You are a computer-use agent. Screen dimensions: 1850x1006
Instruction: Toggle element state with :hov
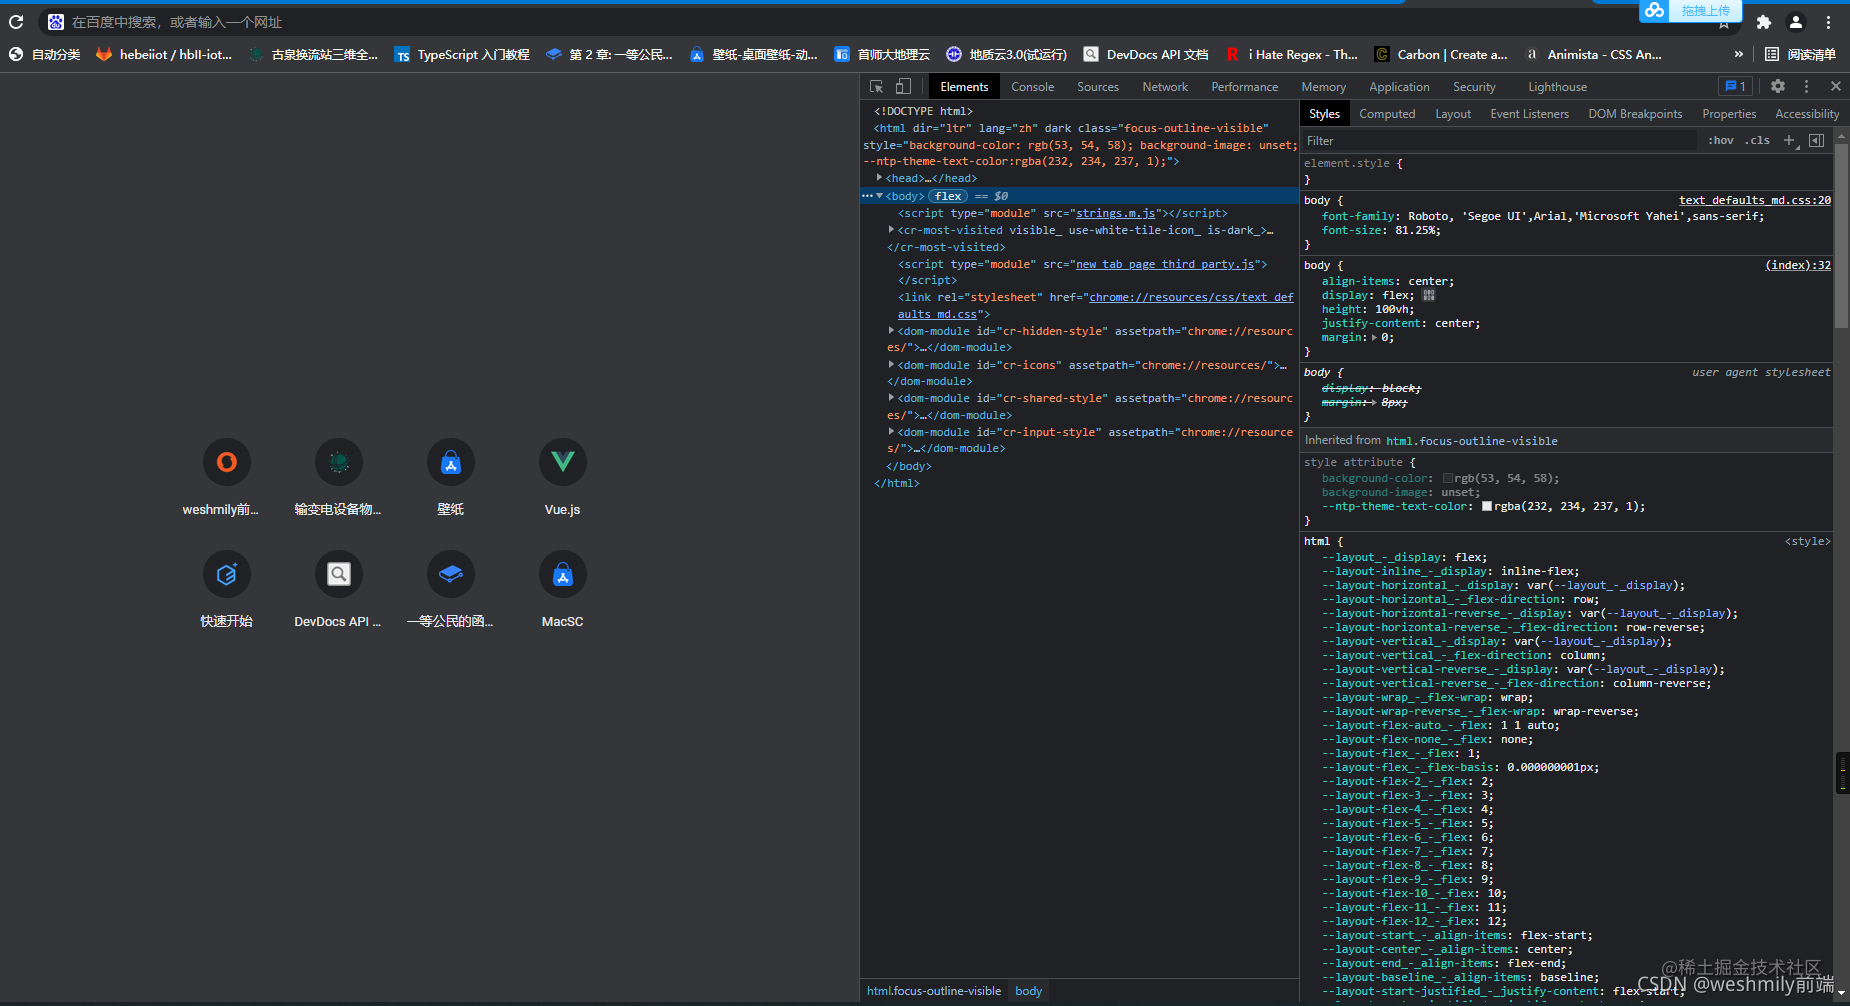click(x=1720, y=141)
